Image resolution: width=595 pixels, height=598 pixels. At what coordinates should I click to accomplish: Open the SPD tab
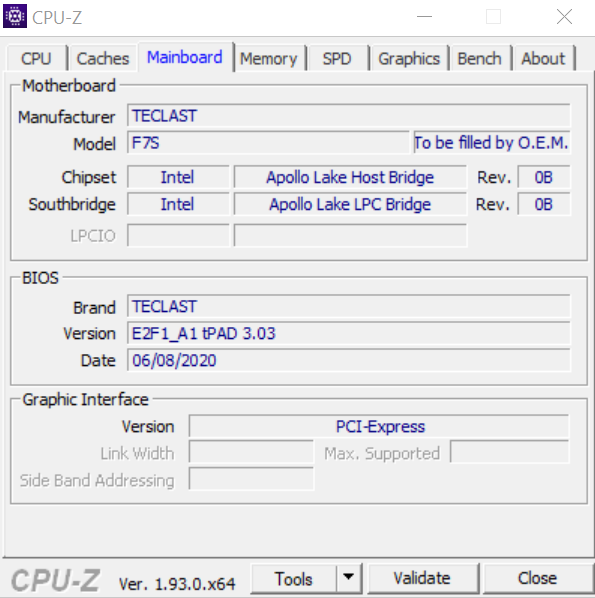pos(337,59)
